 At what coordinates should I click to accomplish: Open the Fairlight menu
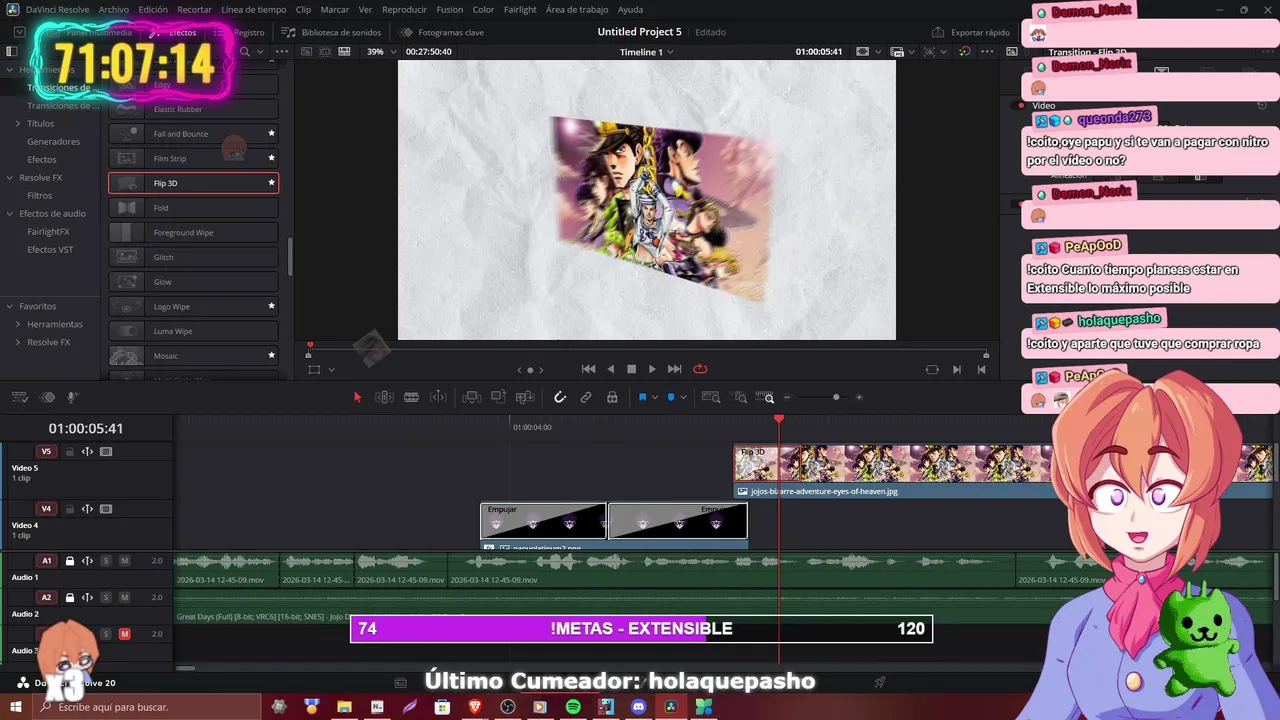click(x=520, y=9)
